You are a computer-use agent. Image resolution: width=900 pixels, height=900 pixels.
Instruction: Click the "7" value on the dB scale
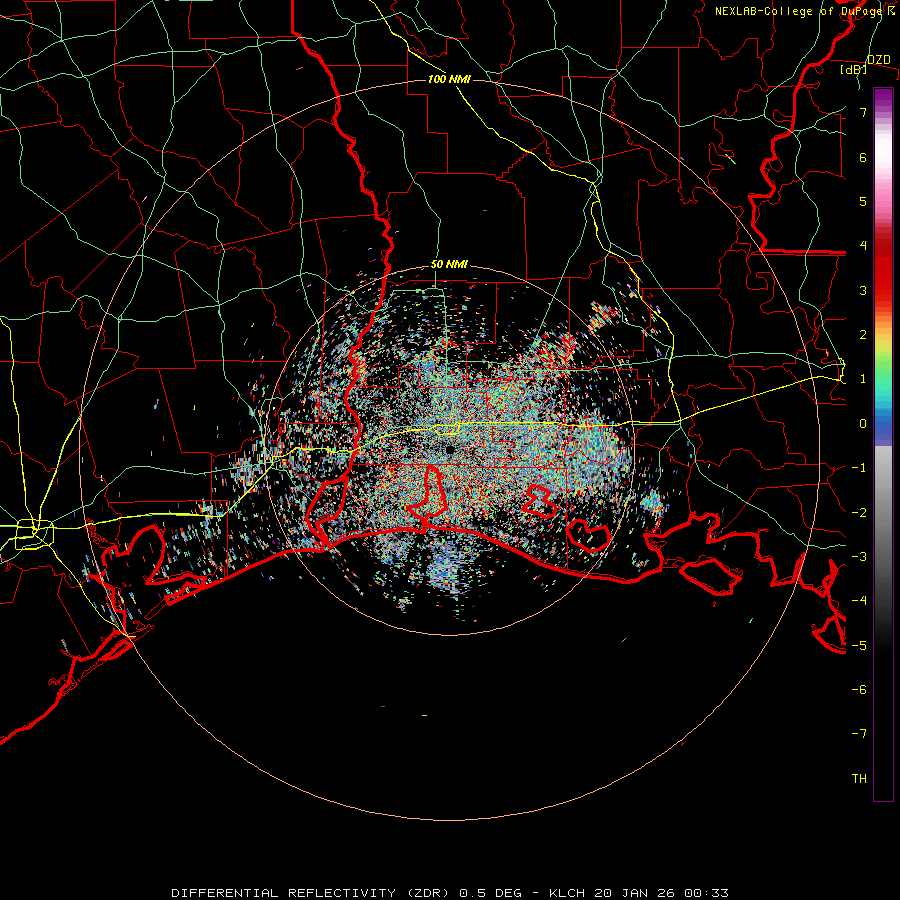(x=863, y=112)
